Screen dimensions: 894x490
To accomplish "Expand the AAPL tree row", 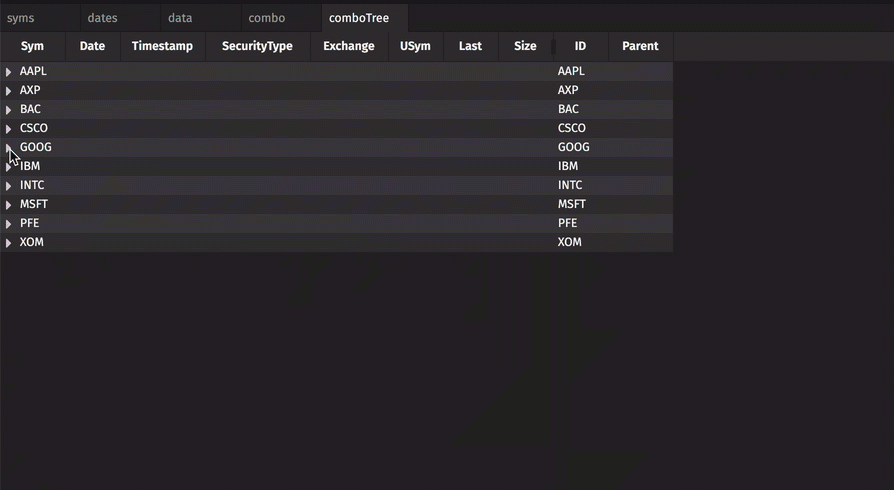I will tap(9, 72).
